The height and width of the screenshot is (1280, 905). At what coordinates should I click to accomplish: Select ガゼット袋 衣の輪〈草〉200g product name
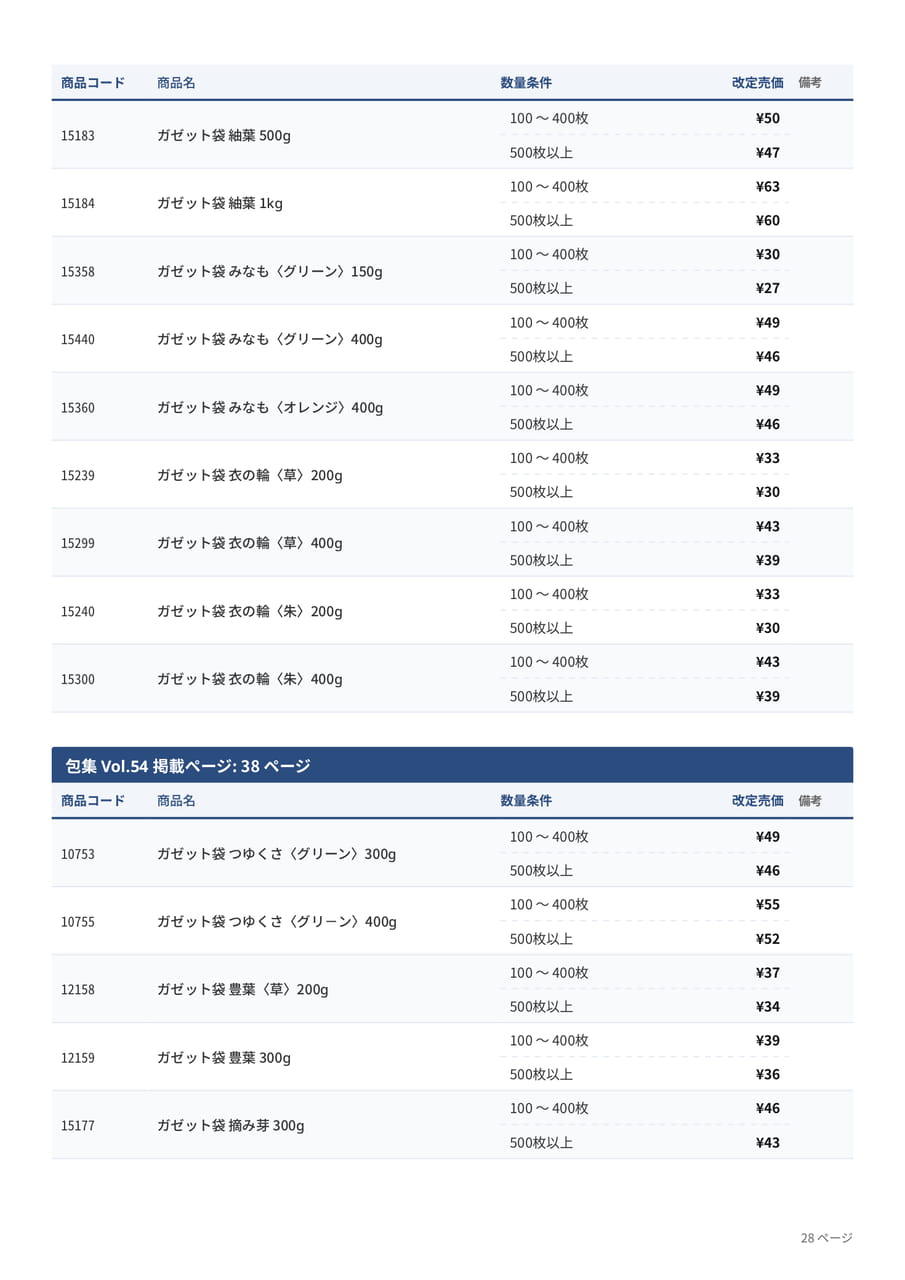coord(249,475)
